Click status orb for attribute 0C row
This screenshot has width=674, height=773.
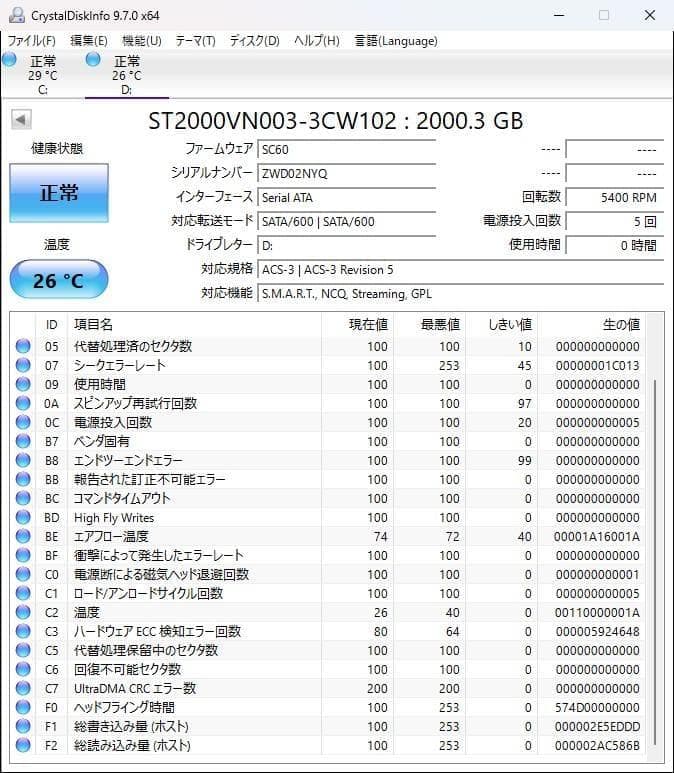pos(23,422)
